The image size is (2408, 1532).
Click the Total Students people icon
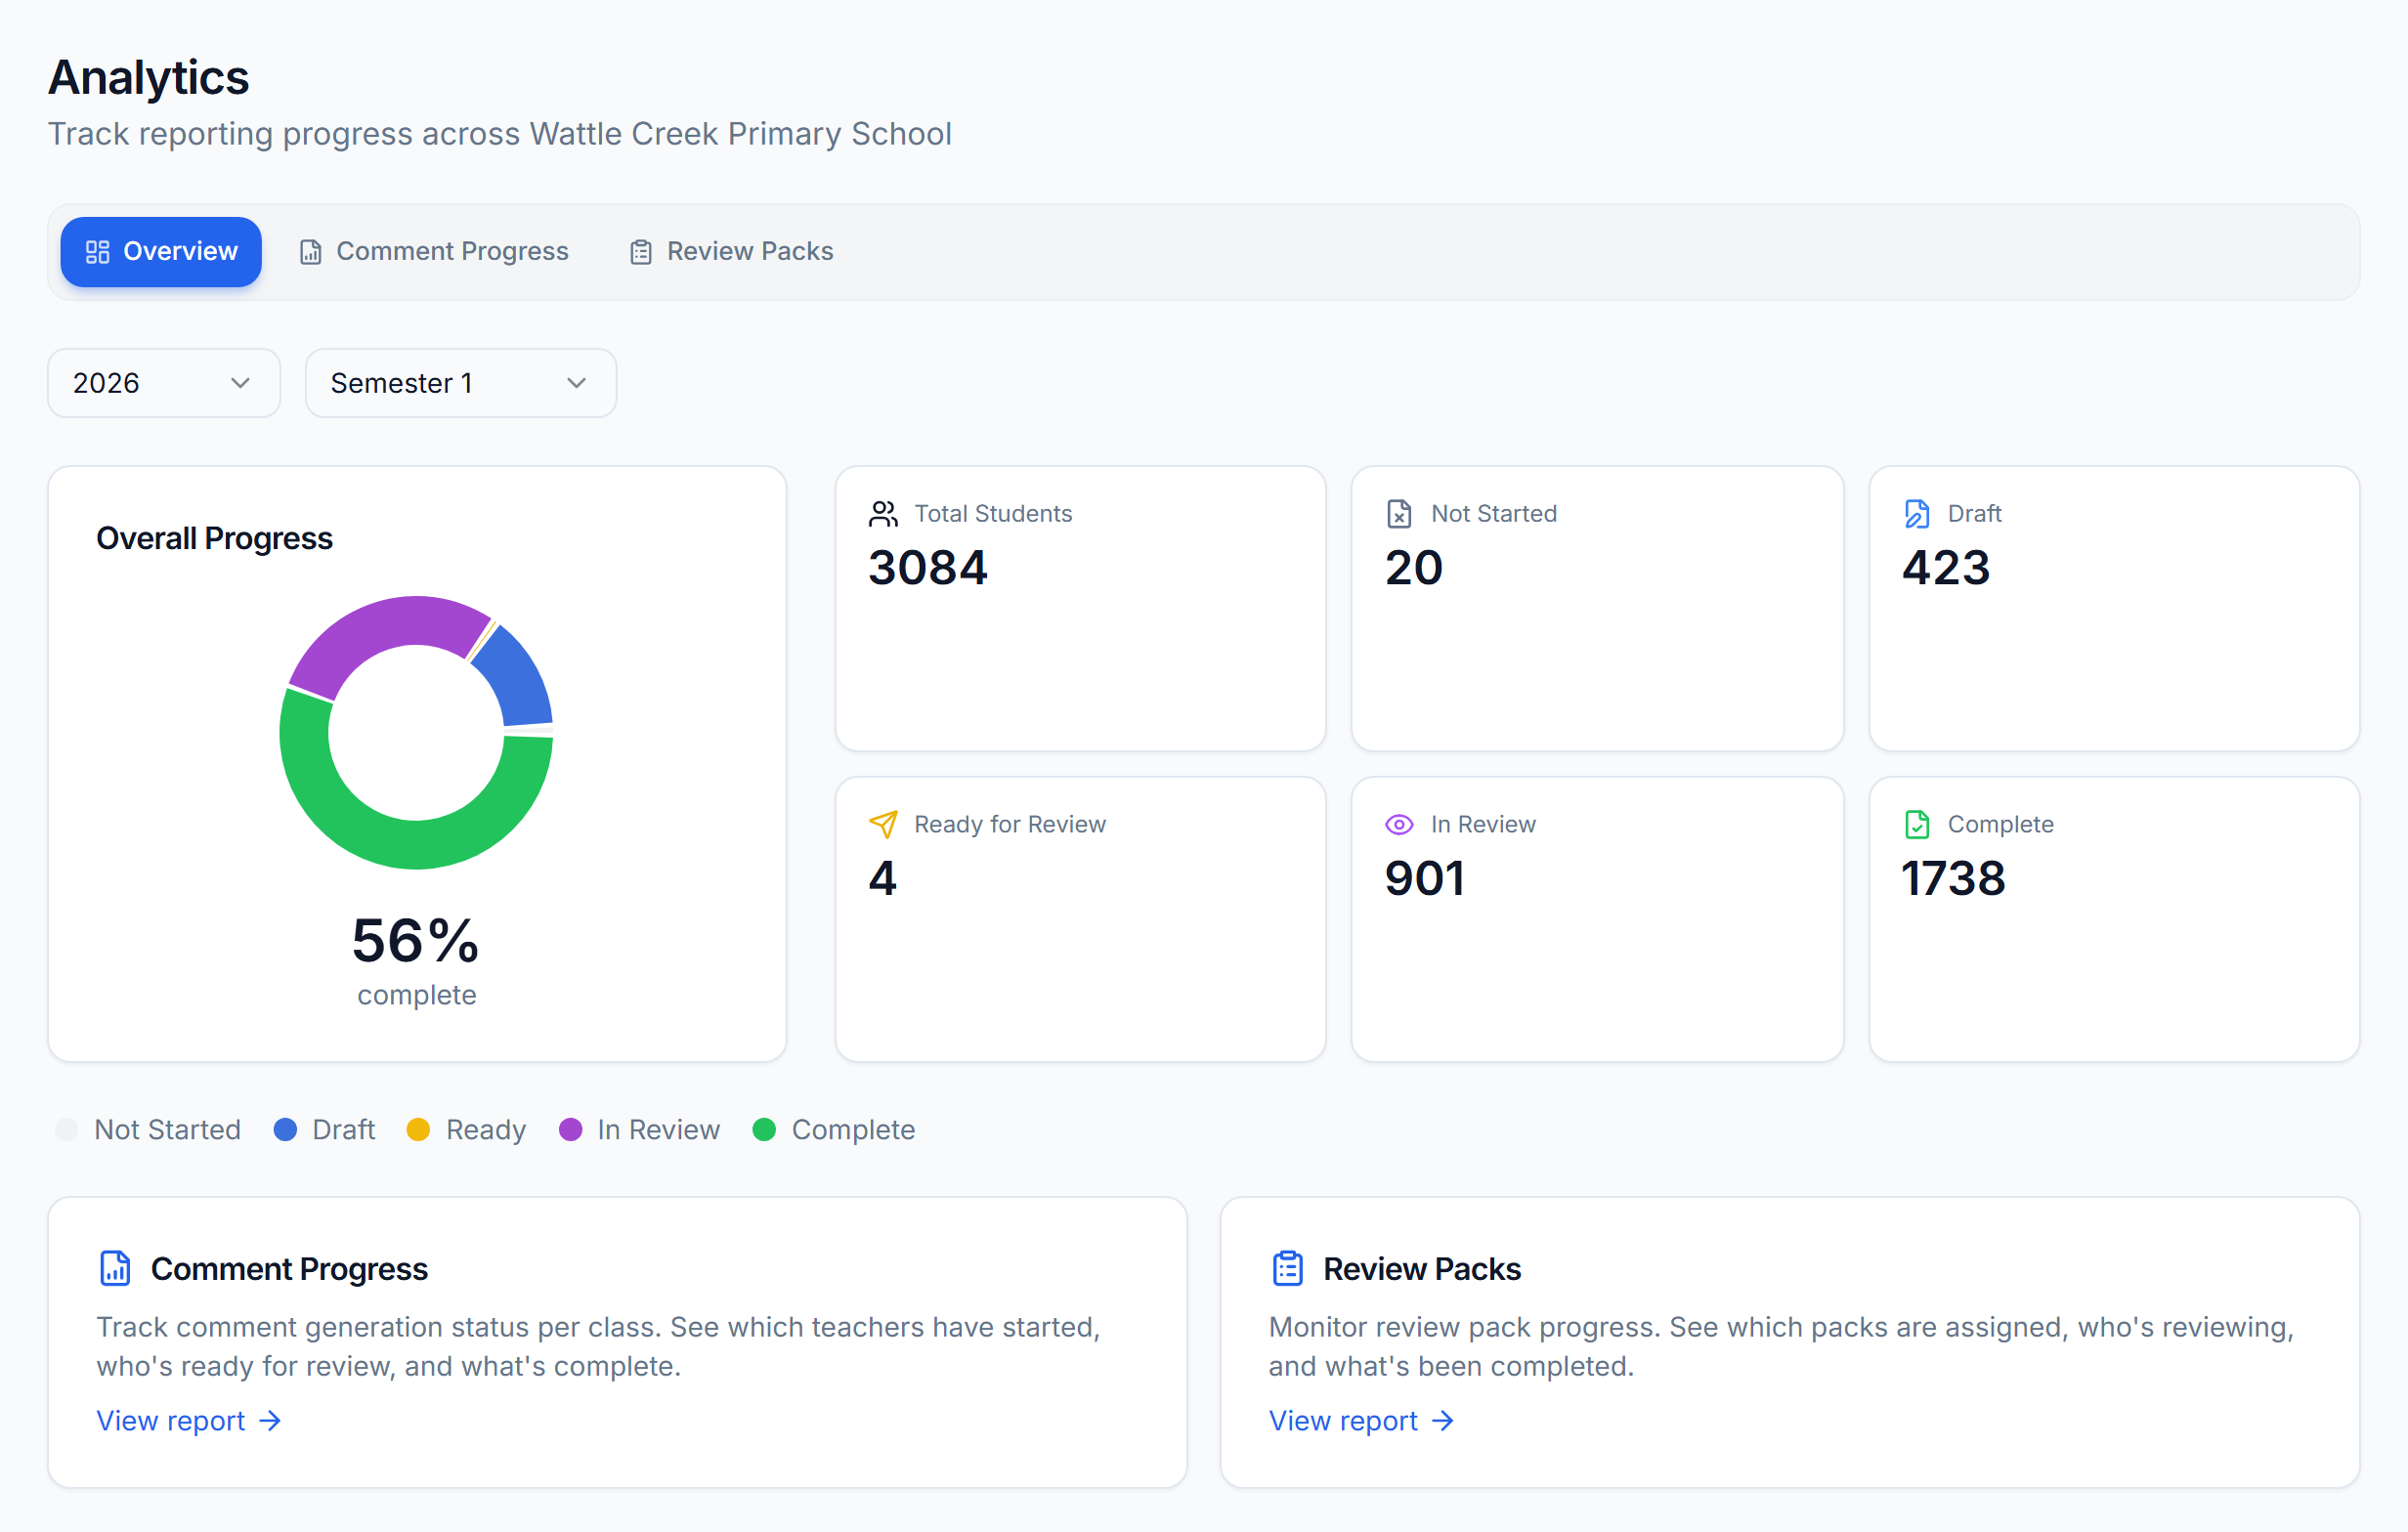tap(883, 514)
